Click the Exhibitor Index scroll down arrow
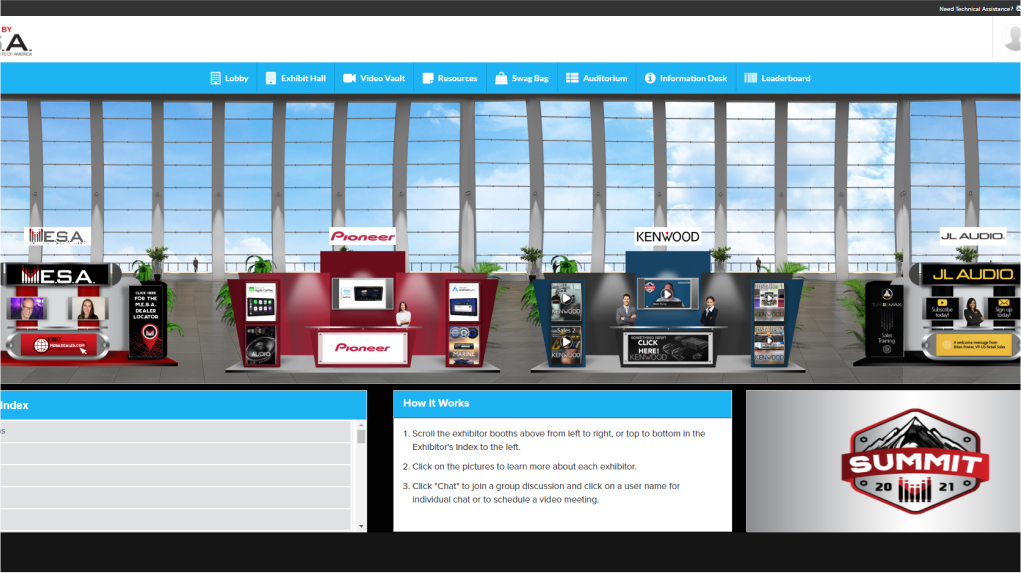The image size is (1021, 573). [x=361, y=526]
